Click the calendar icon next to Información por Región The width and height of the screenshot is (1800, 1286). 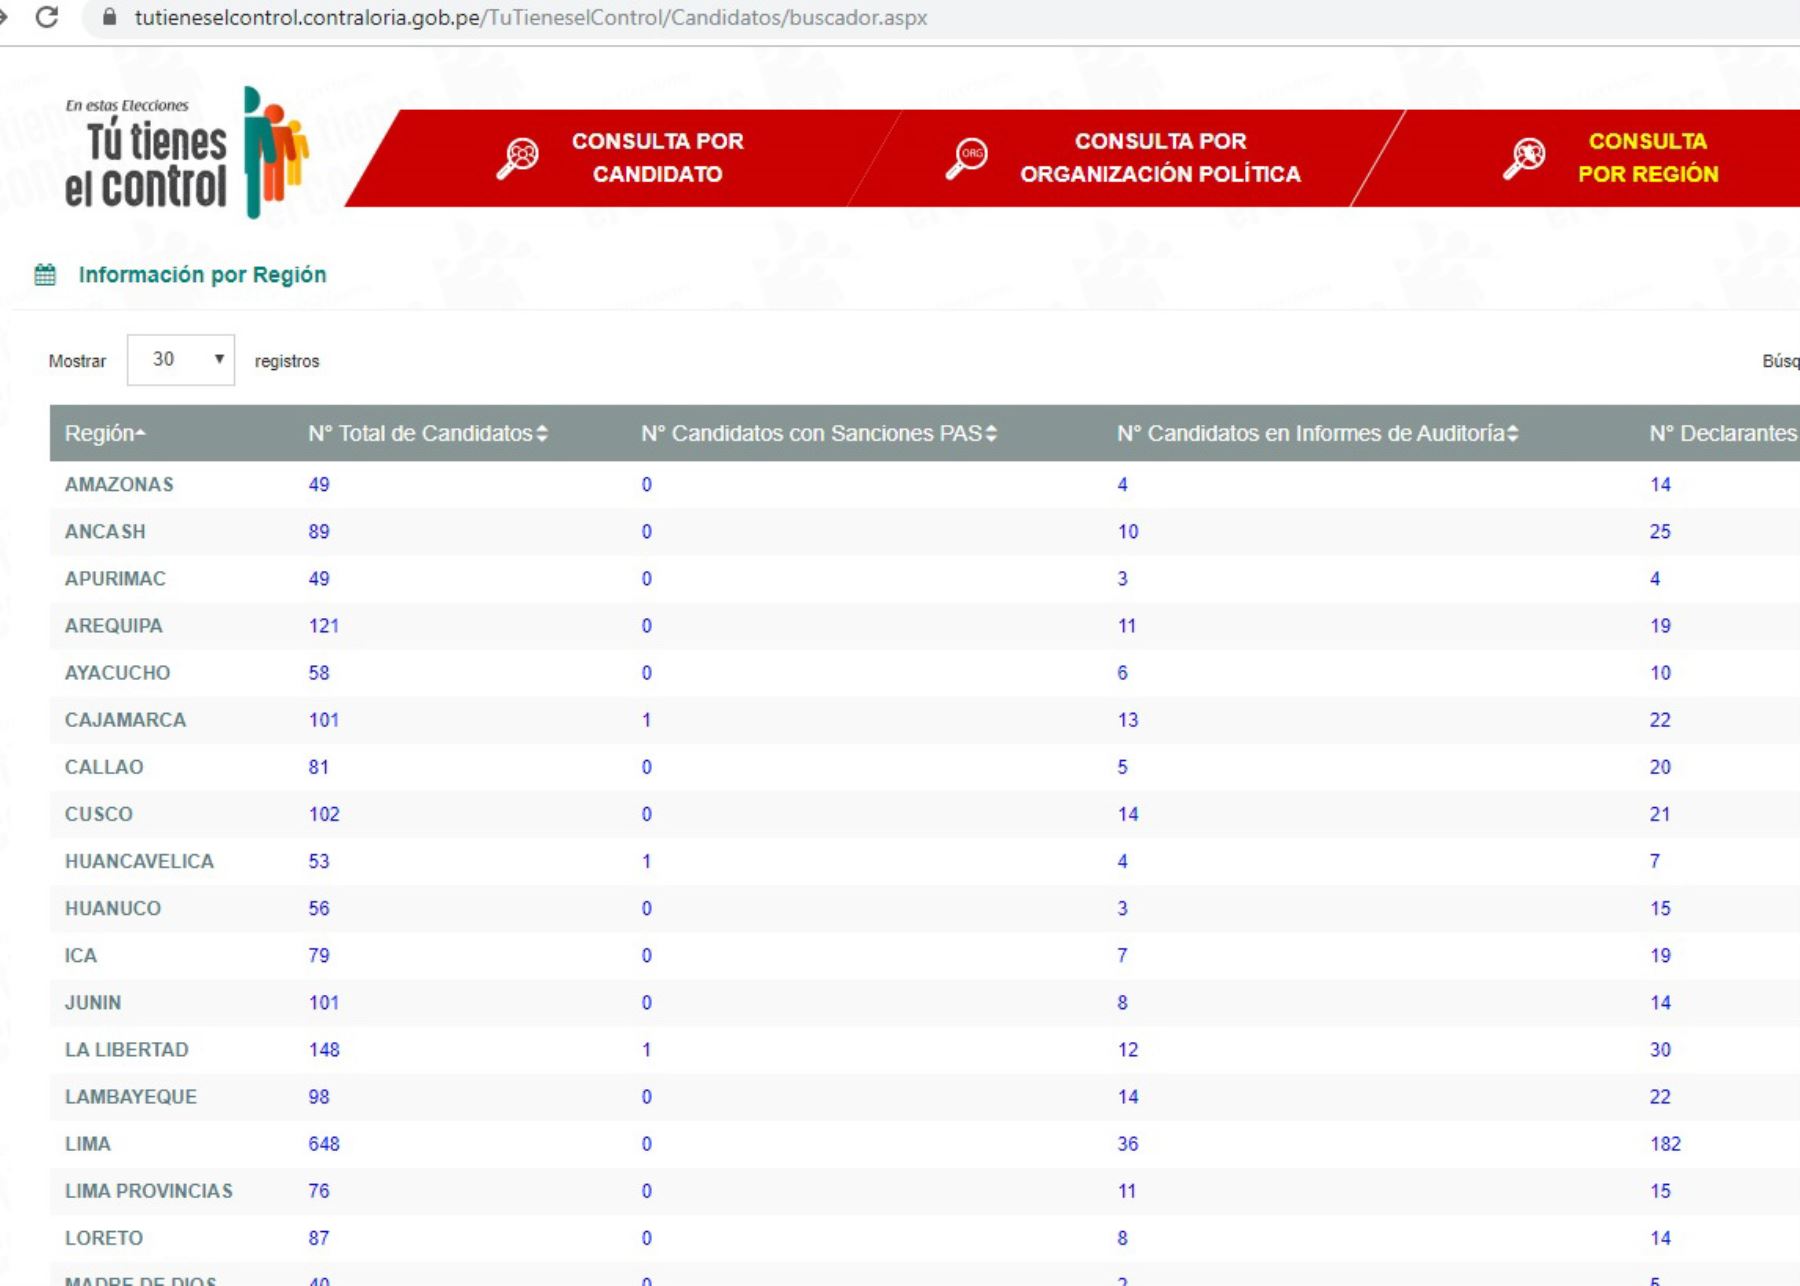[x=45, y=275]
